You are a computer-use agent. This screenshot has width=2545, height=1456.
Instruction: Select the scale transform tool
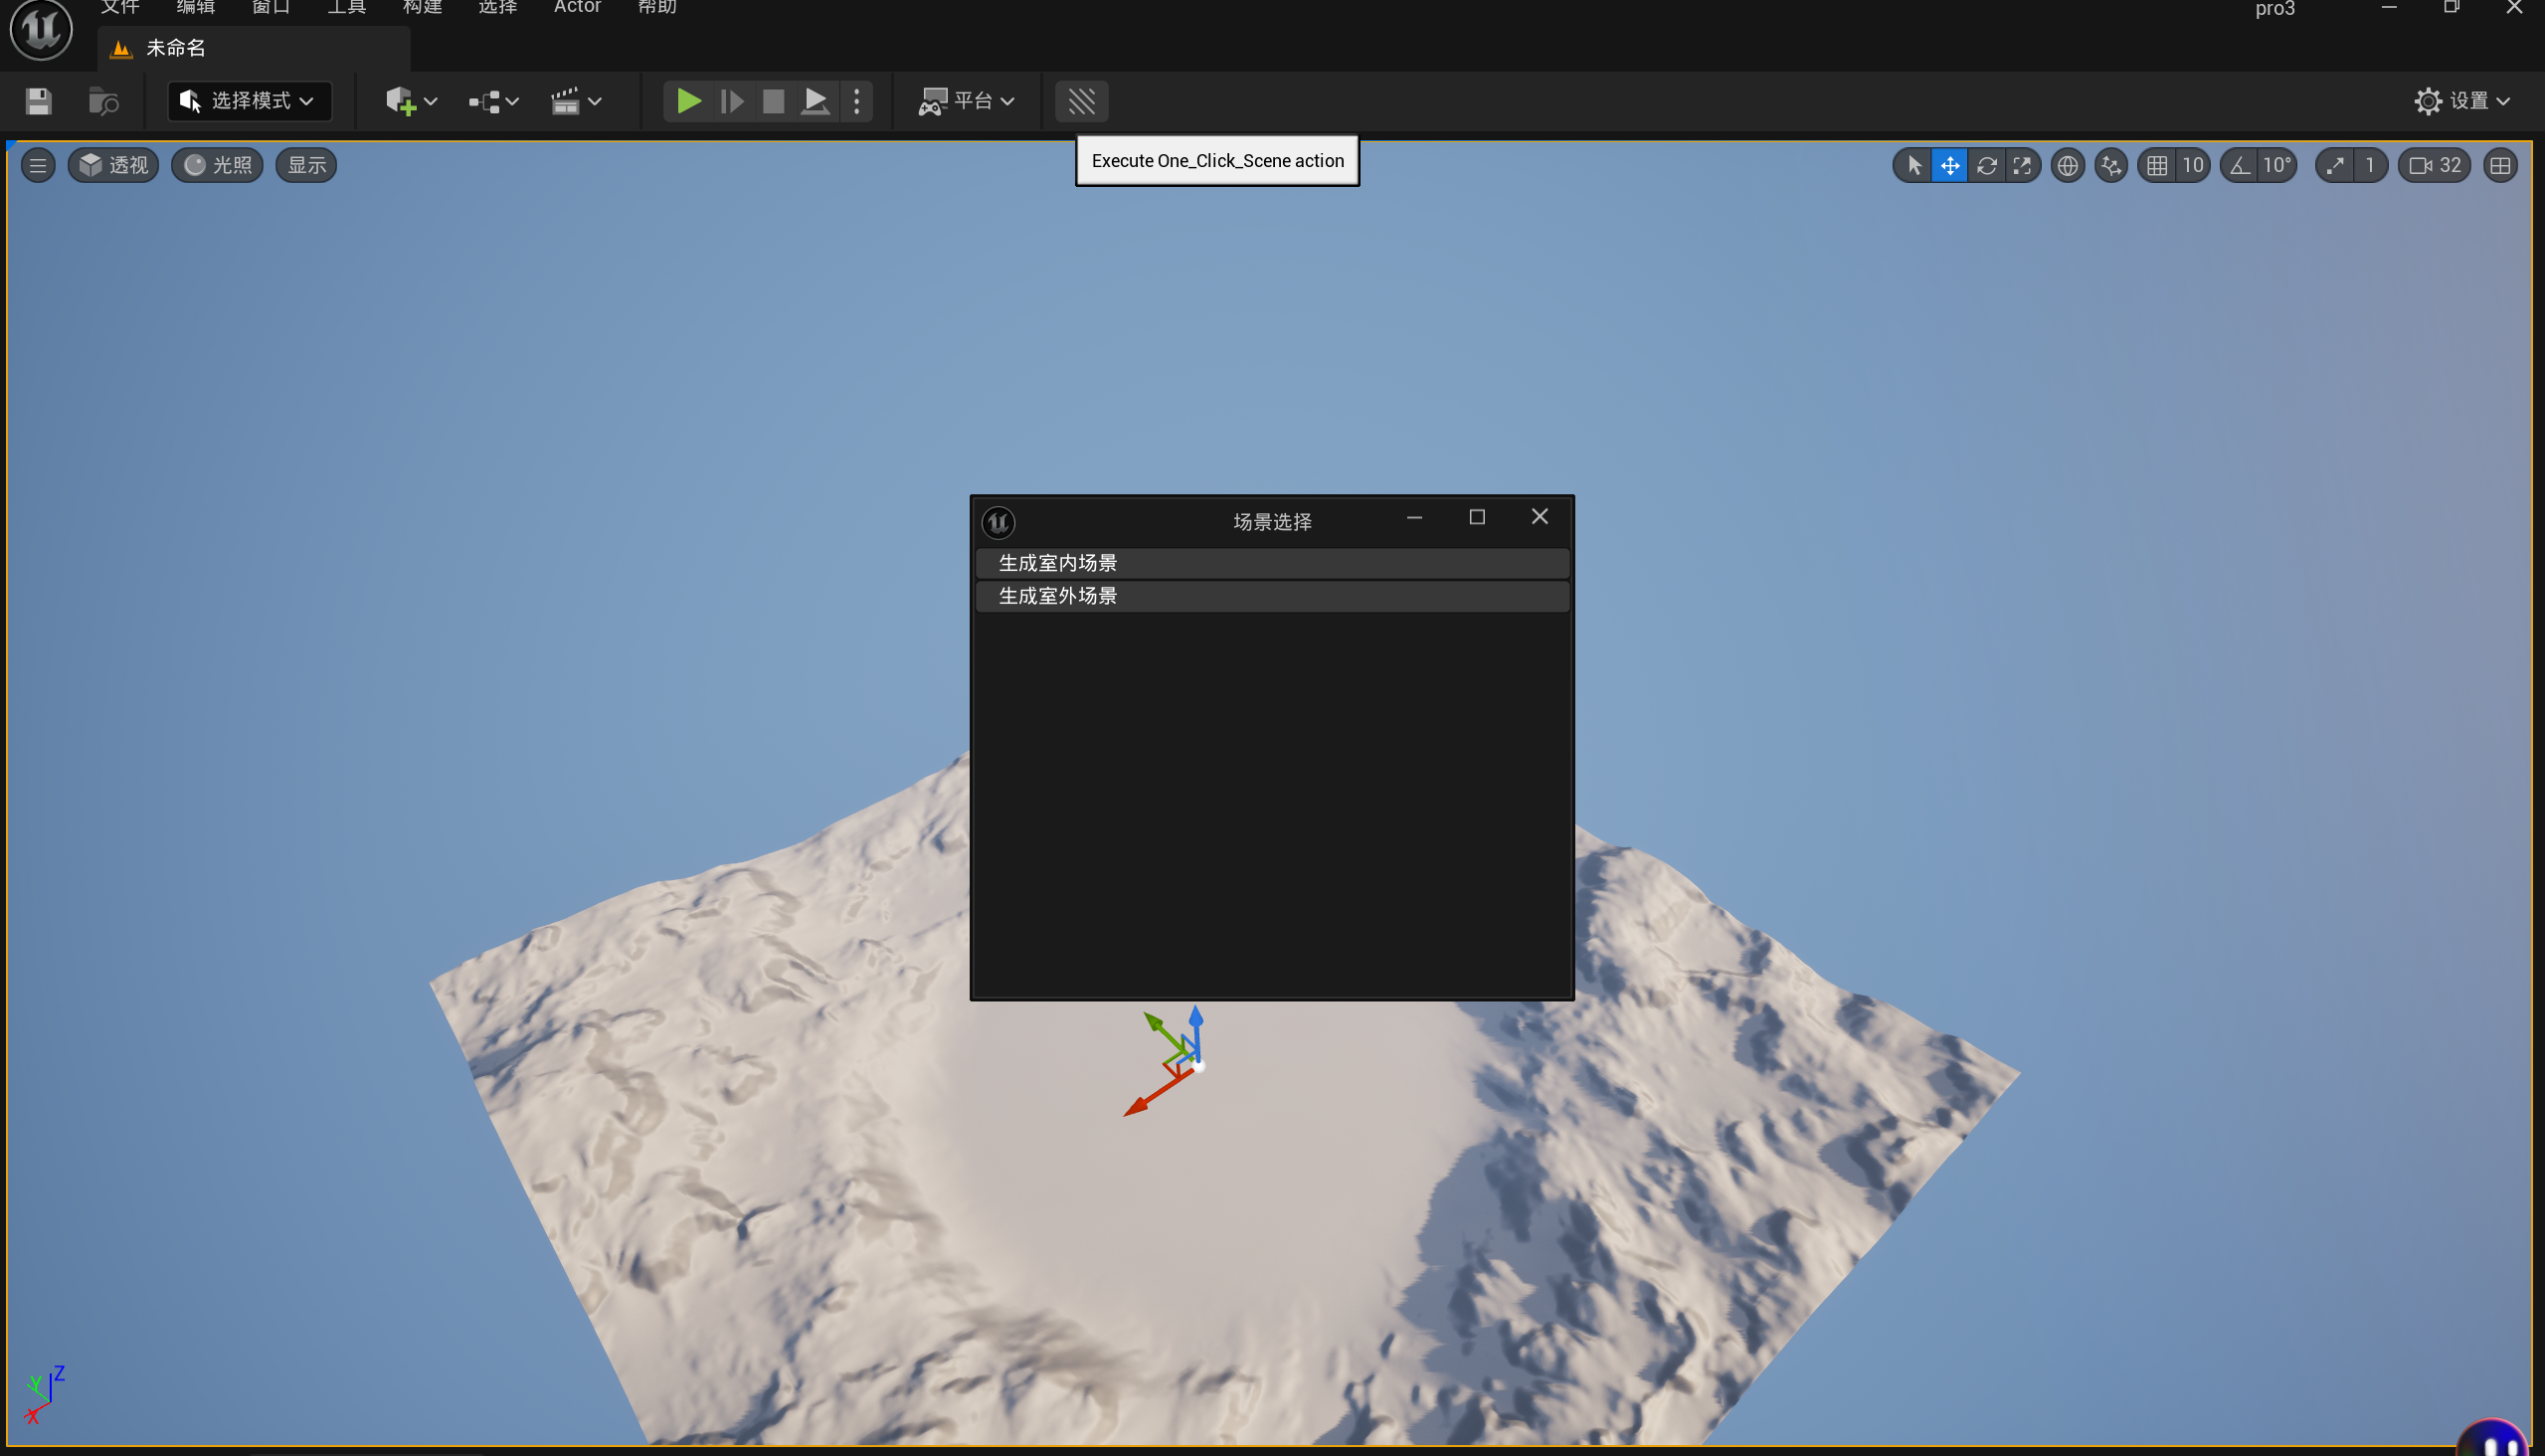click(2022, 165)
